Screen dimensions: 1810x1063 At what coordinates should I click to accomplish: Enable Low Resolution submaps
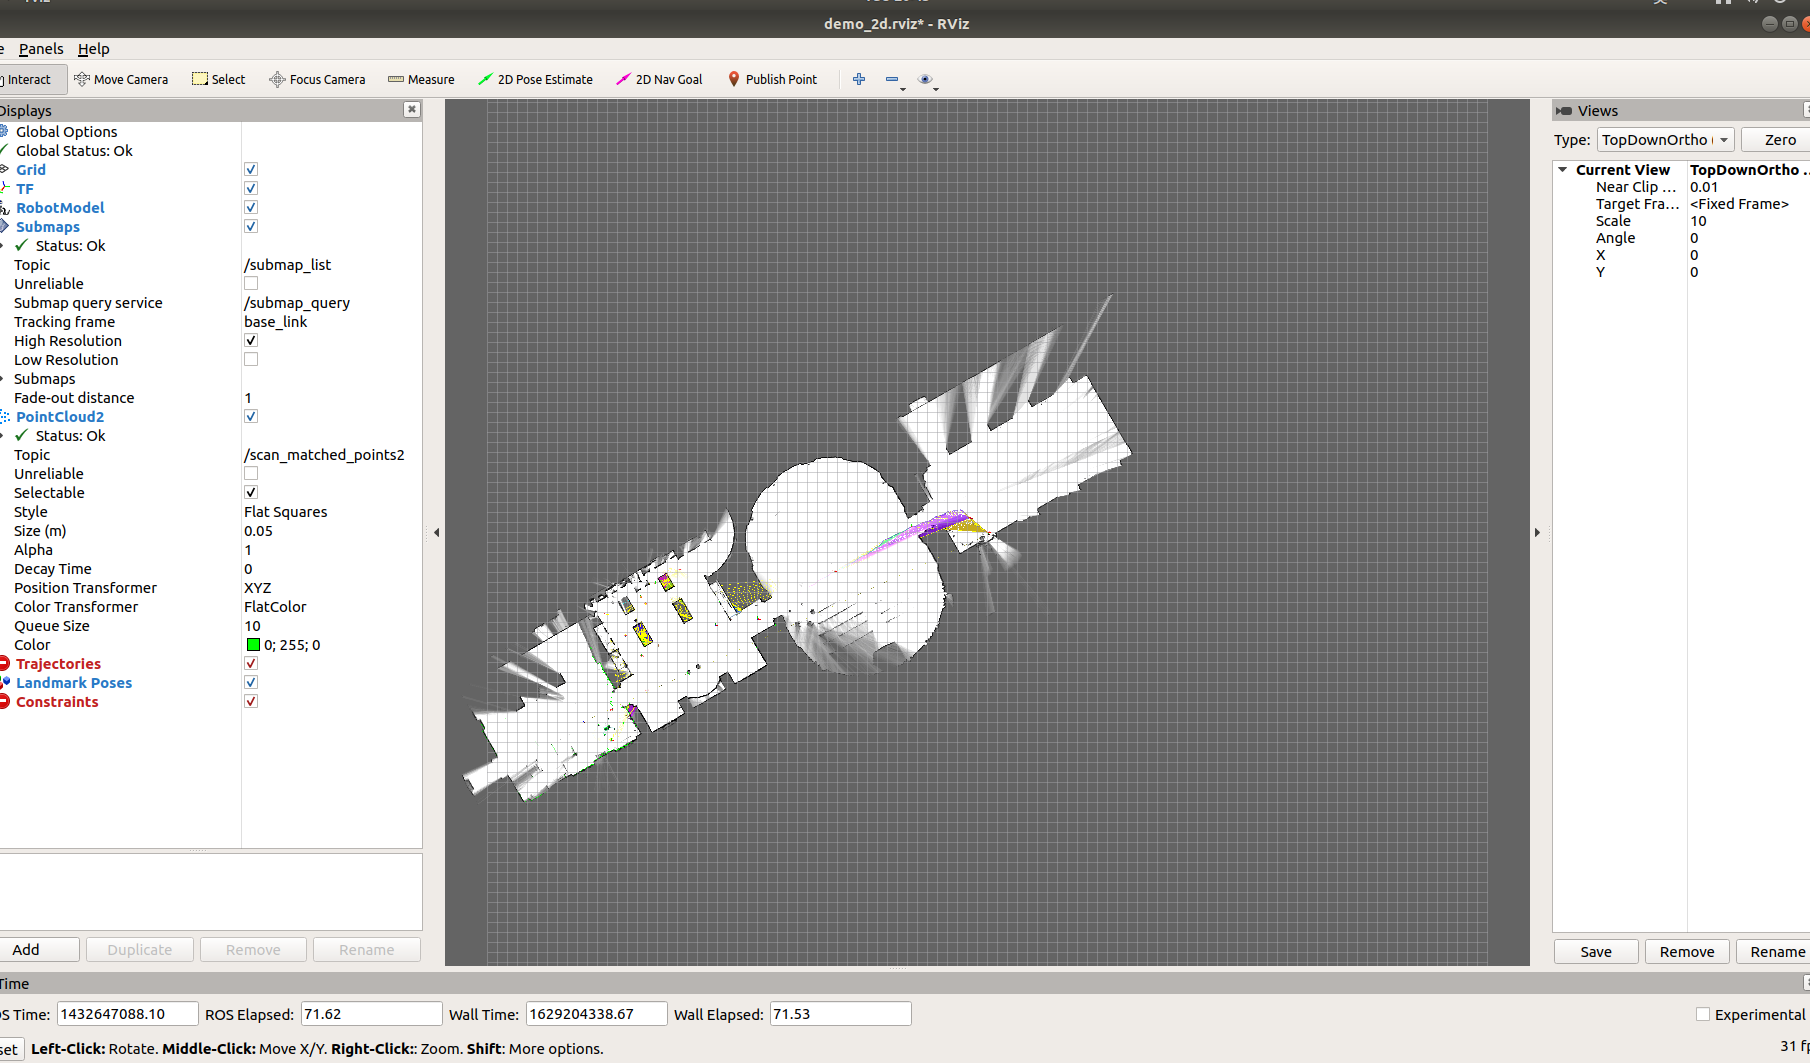pyautogui.click(x=250, y=359)
